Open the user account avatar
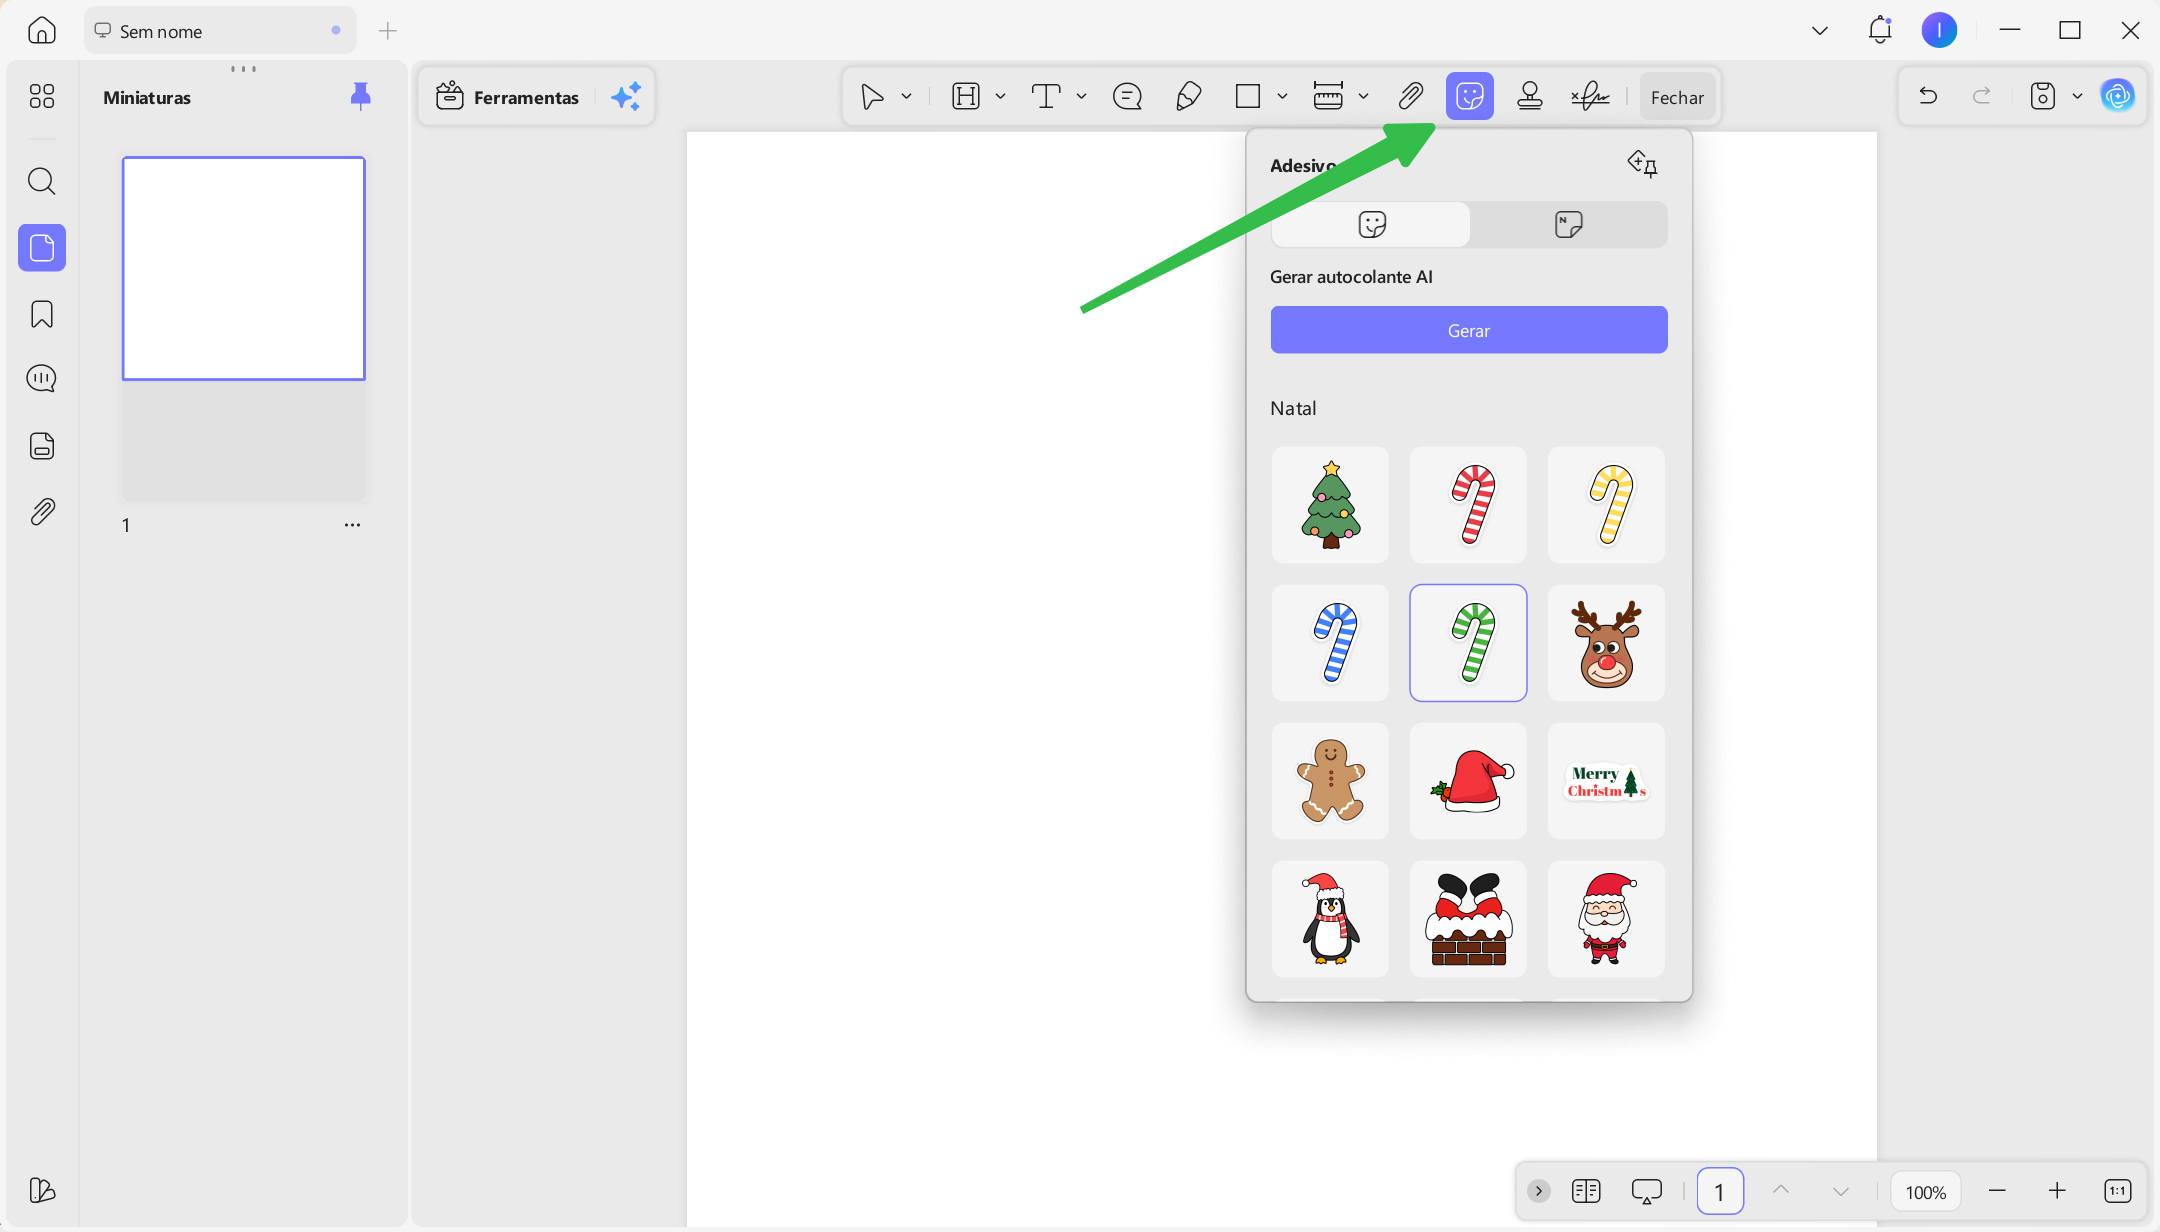2160x1232 pixels. coord(1939,30)
